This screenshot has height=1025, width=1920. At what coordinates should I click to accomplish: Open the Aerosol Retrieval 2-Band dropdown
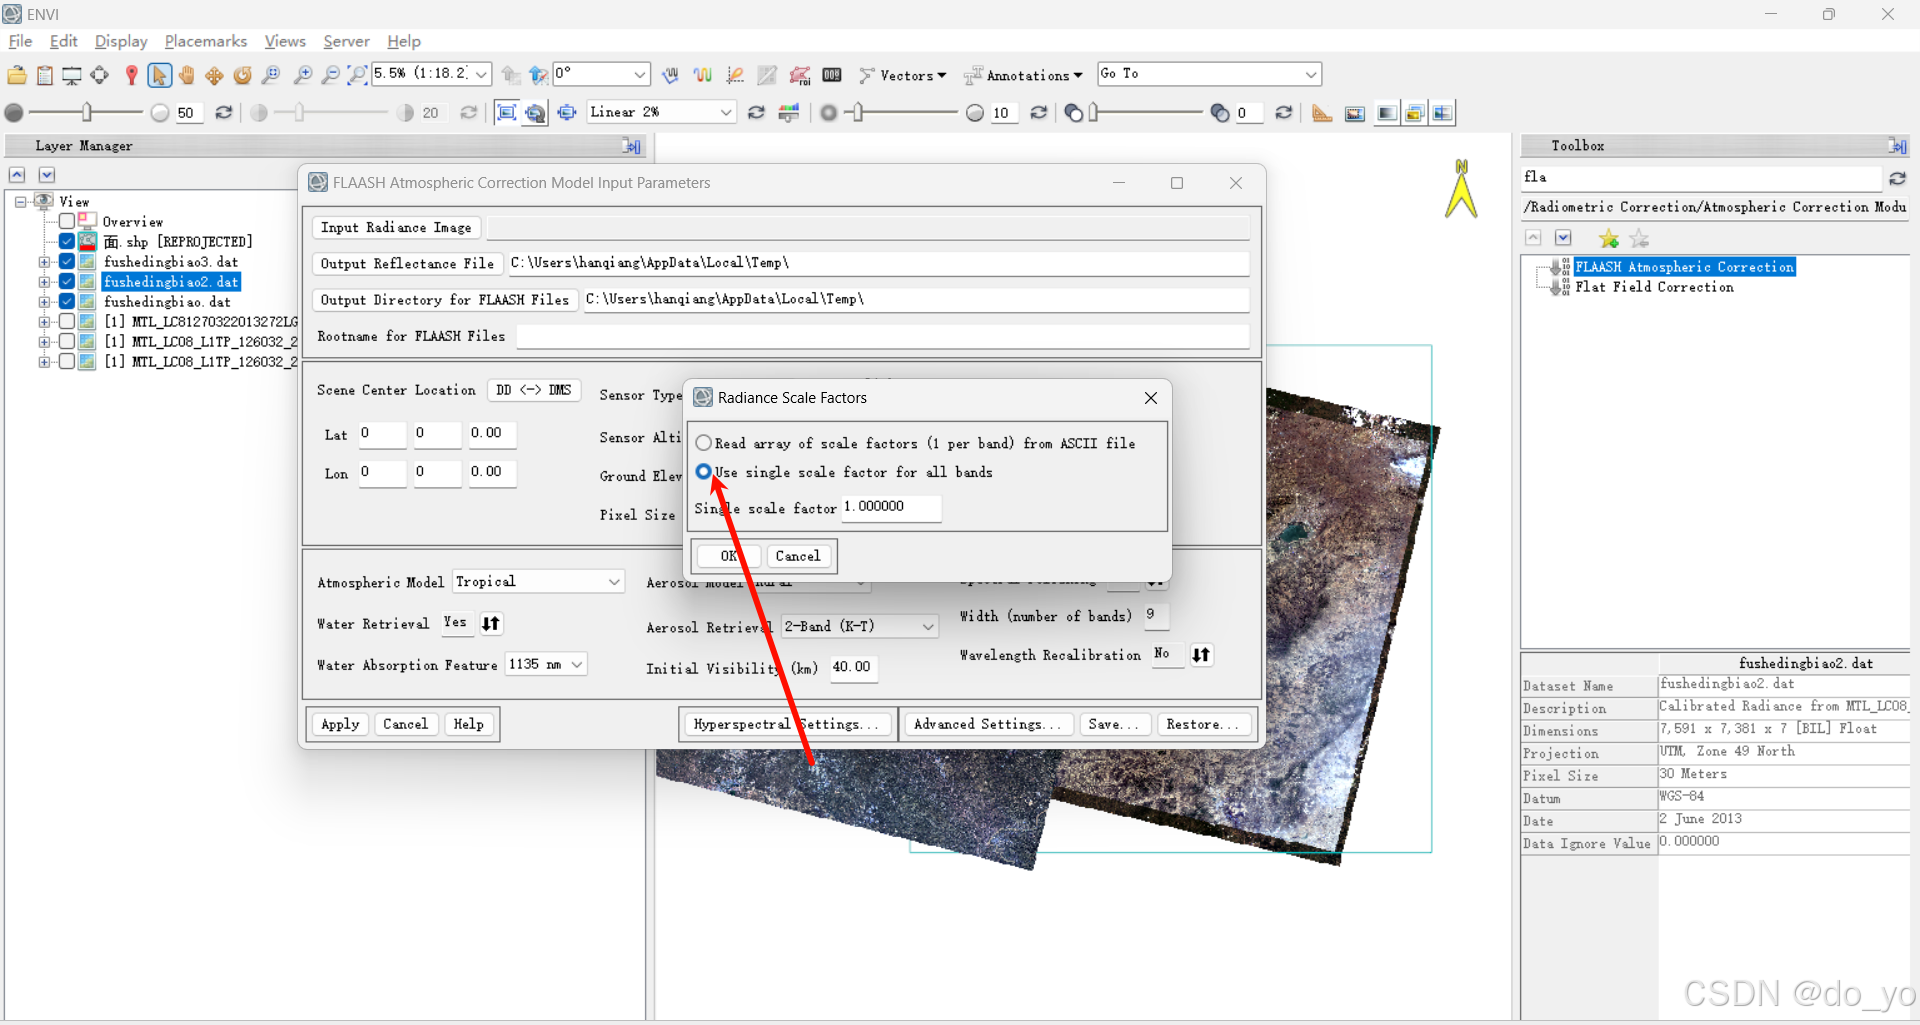click(928, 627)
